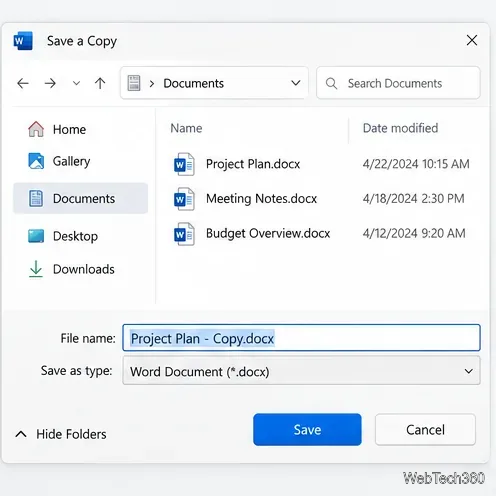The image size is (496, 496).
Task: Click Word icon beside Project Plan.docx
Action: coord(184,164)
